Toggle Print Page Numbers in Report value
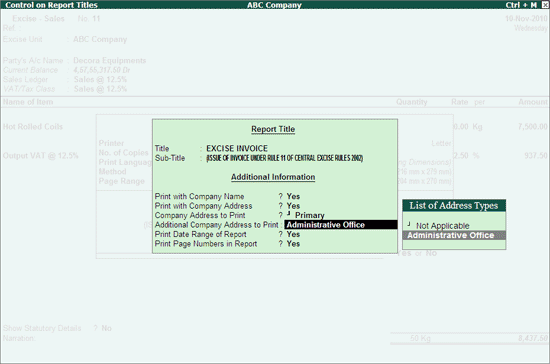Image resolution: width=550 pixels, height=364 pixels. pos(293,244)
